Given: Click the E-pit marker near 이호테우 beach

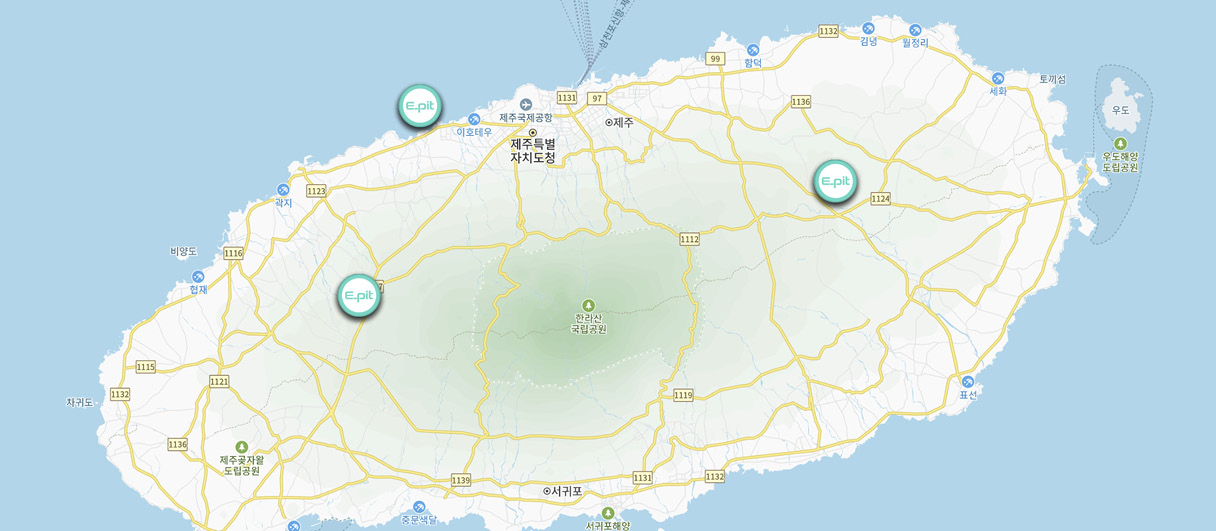Looking at the screenshot, I should [x=419, y=105].
